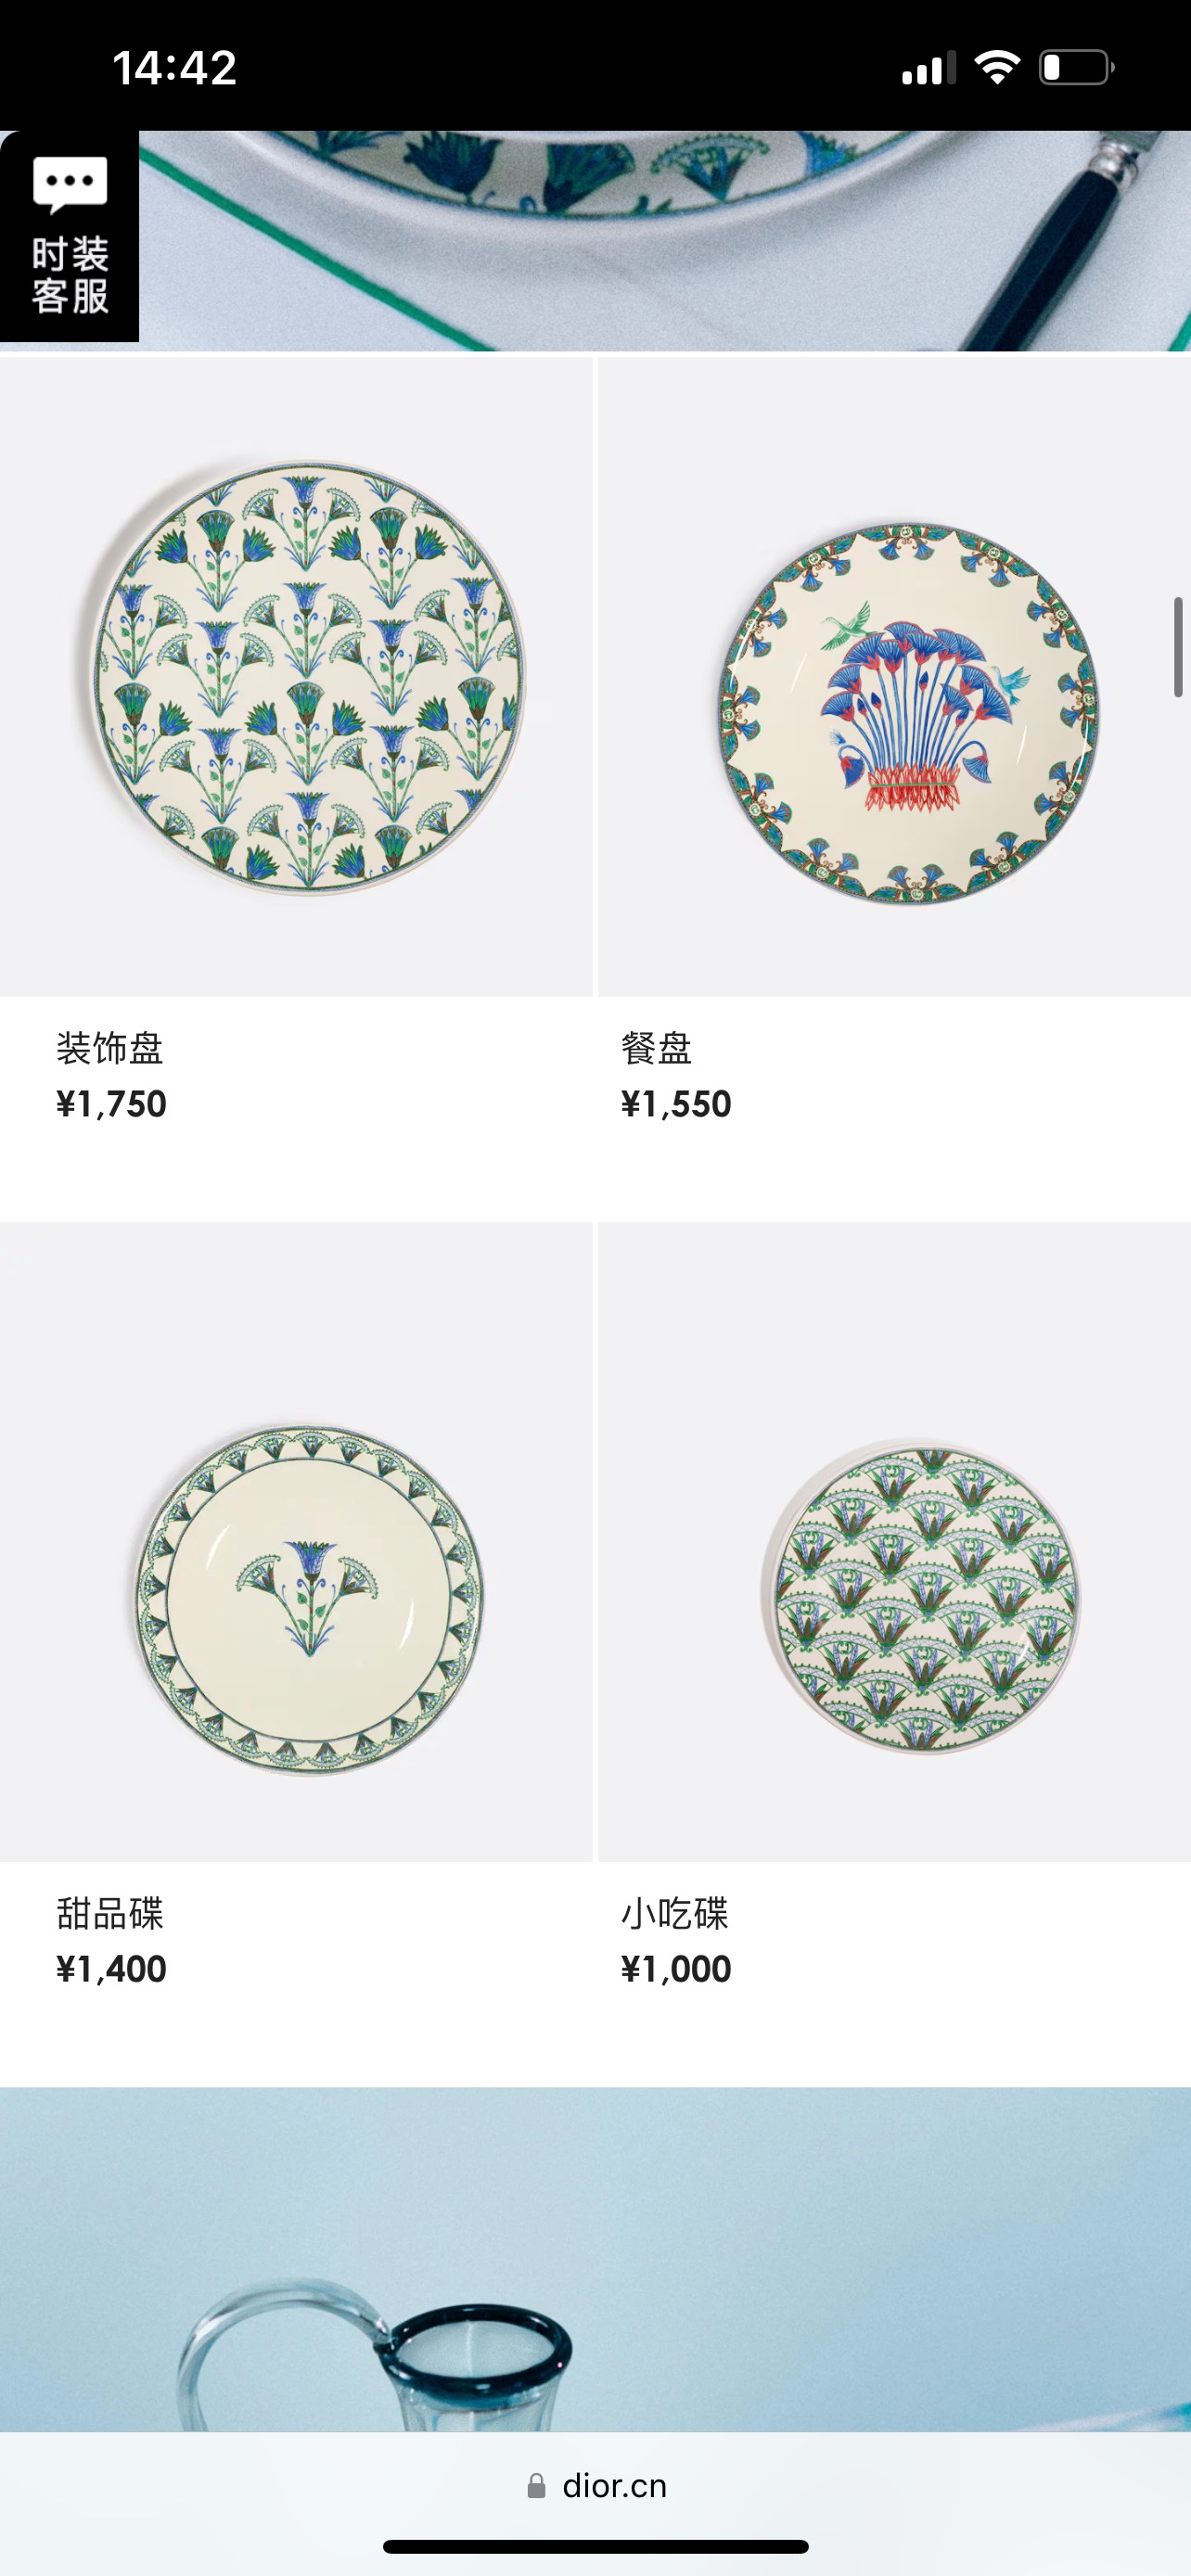Tap the lock icon beside dior.cn
This screenshot has height=2576, width=1191.
pos(536,2486)
